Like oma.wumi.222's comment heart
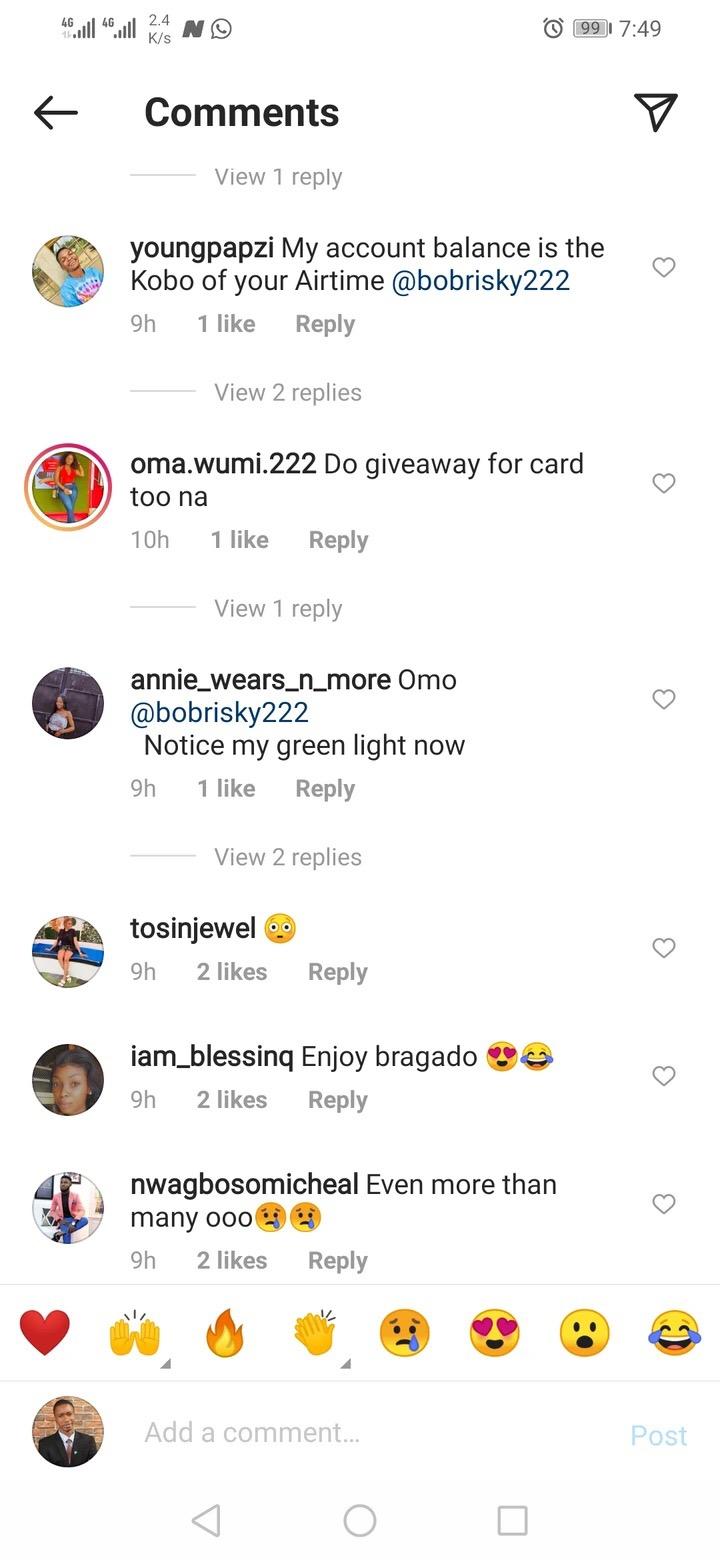Image resolution: width=720 pixels, height=1560 pixels. click(x=664, y=483)
